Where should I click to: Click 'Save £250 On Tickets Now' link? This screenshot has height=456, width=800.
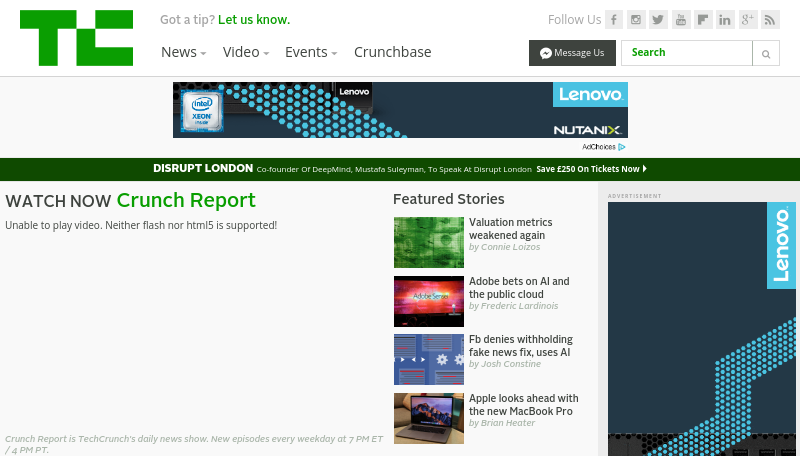point(591,169)
